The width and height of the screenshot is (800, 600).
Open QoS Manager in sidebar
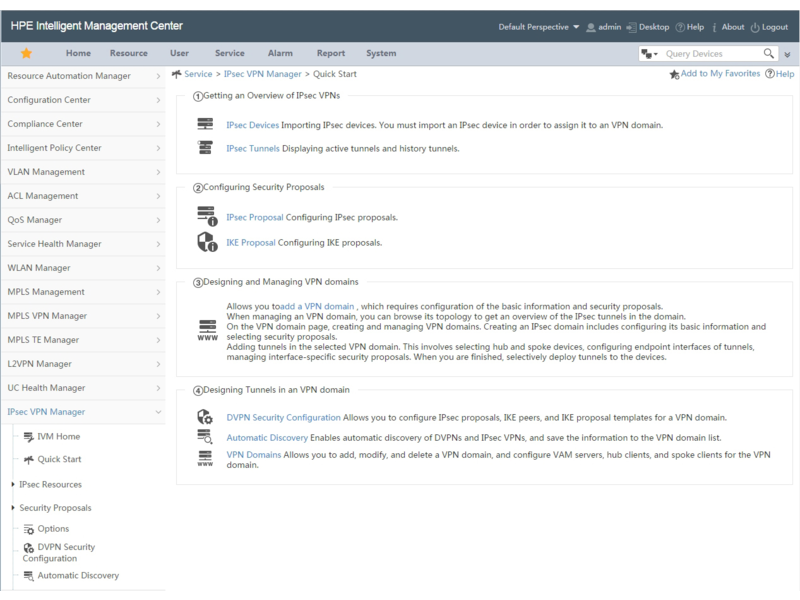(x=83, y=220)
